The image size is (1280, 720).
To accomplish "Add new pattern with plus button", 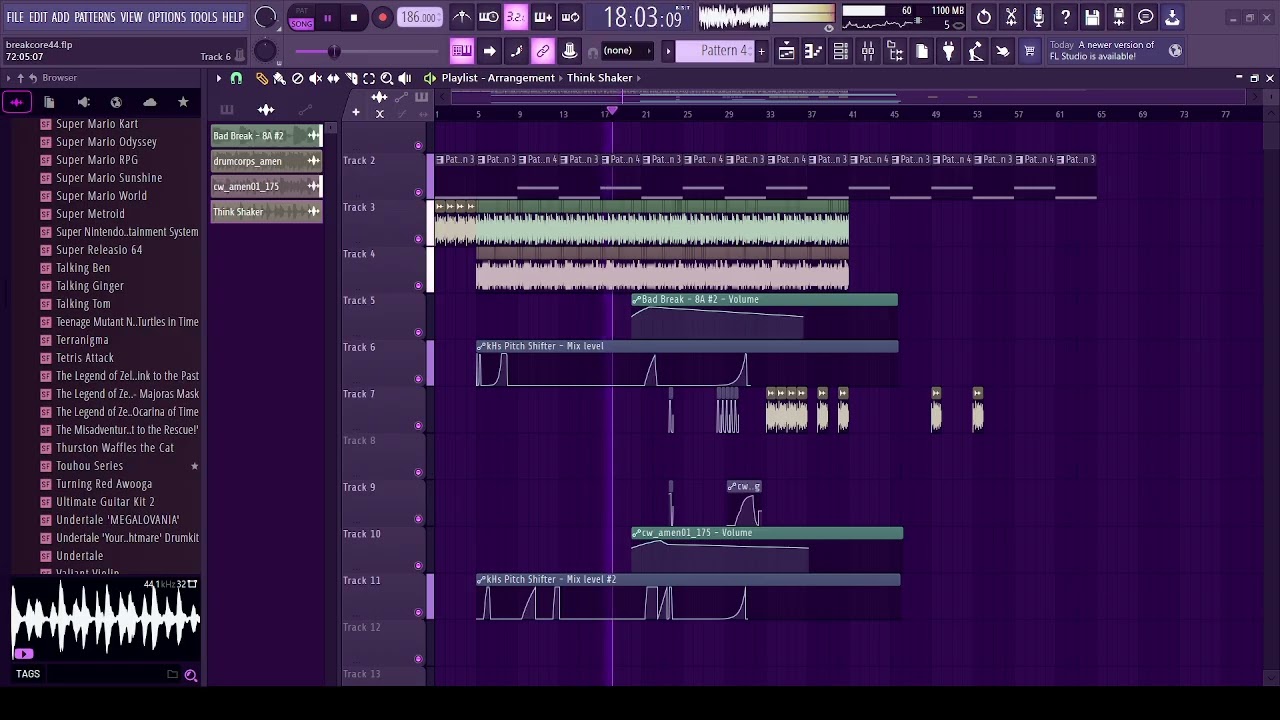I will pyautogui.click(x=761, y=51).
